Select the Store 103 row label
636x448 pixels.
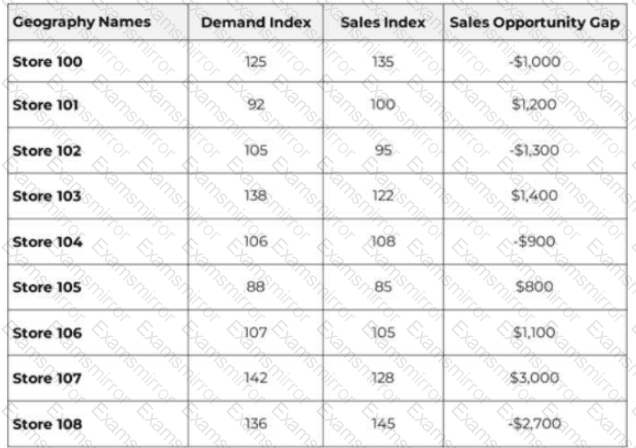[x=47, y=196]
